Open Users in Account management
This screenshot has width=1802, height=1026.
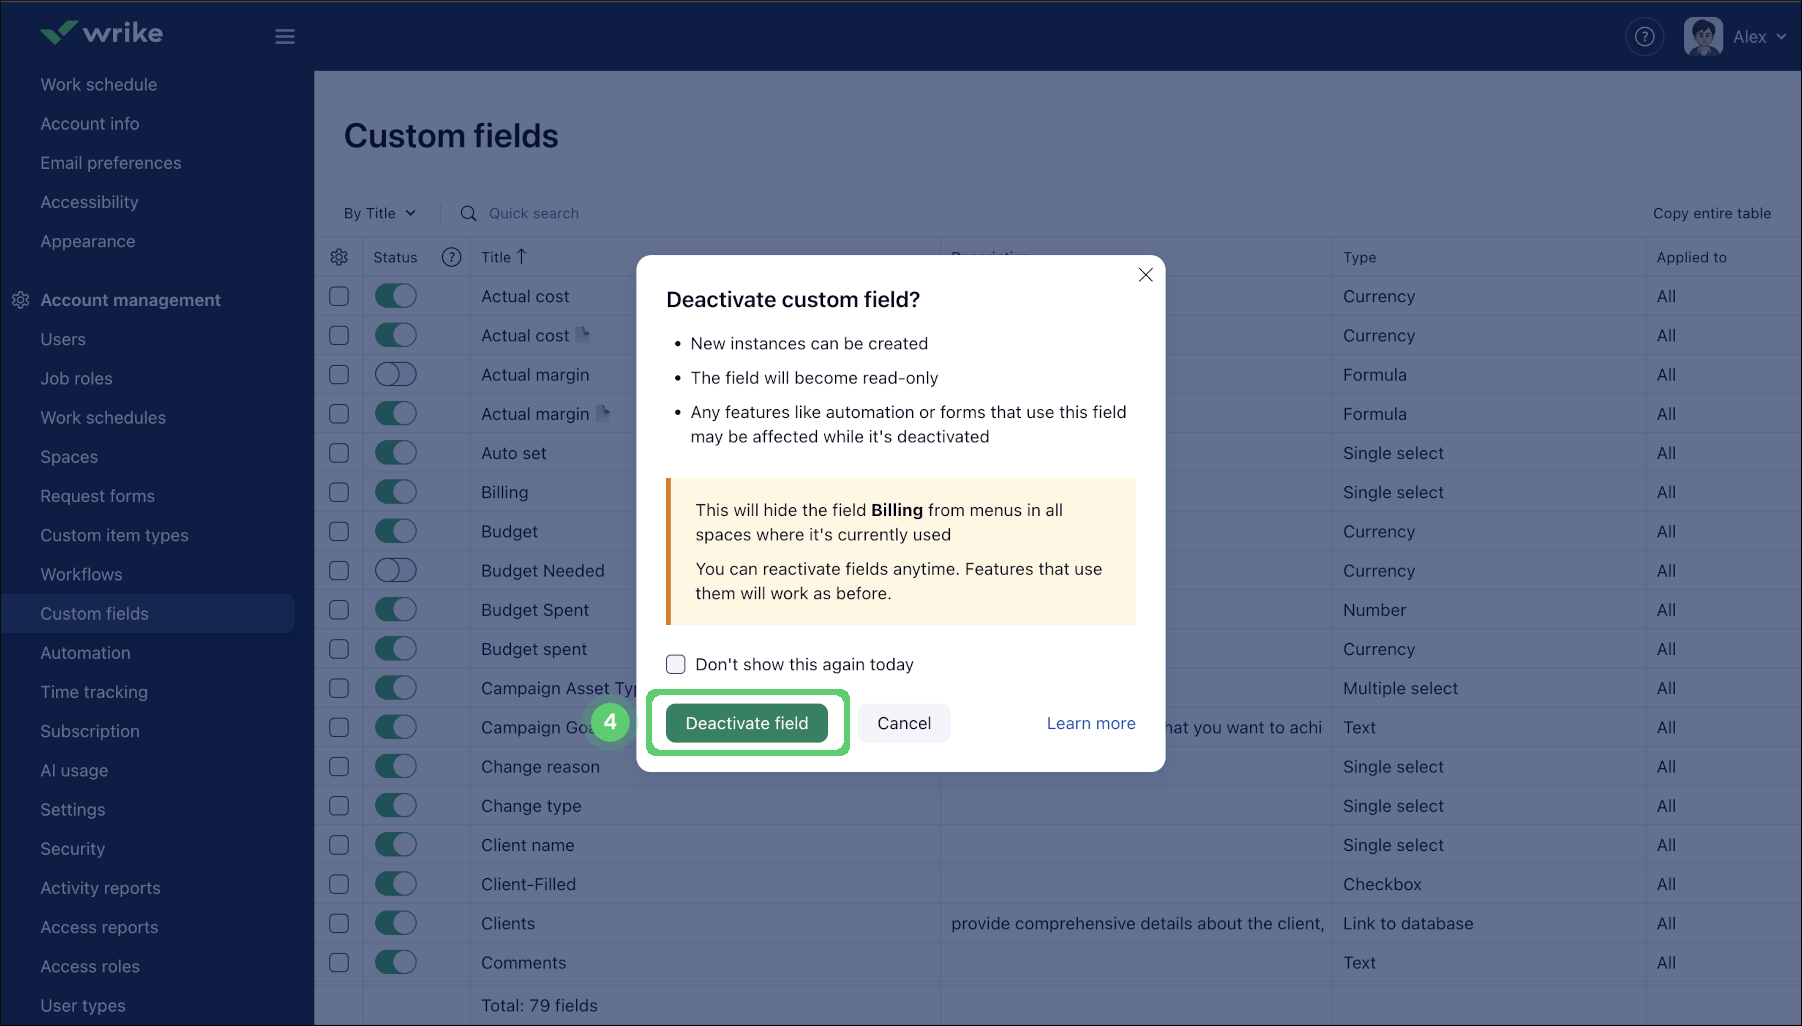click(63, 339)
